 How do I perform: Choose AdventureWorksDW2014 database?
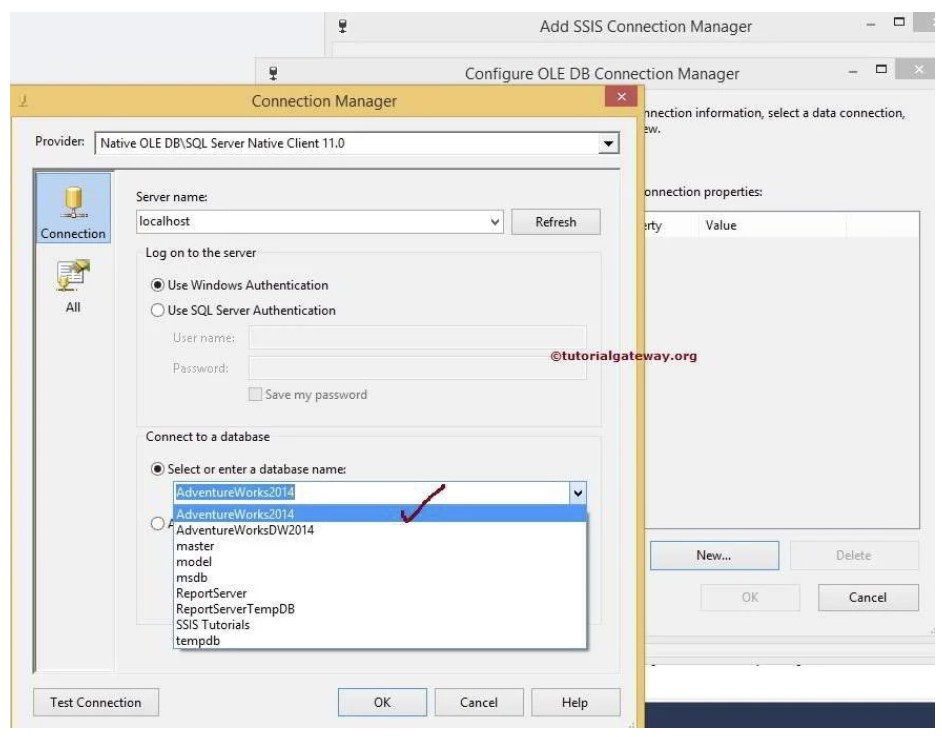point(380,530)
